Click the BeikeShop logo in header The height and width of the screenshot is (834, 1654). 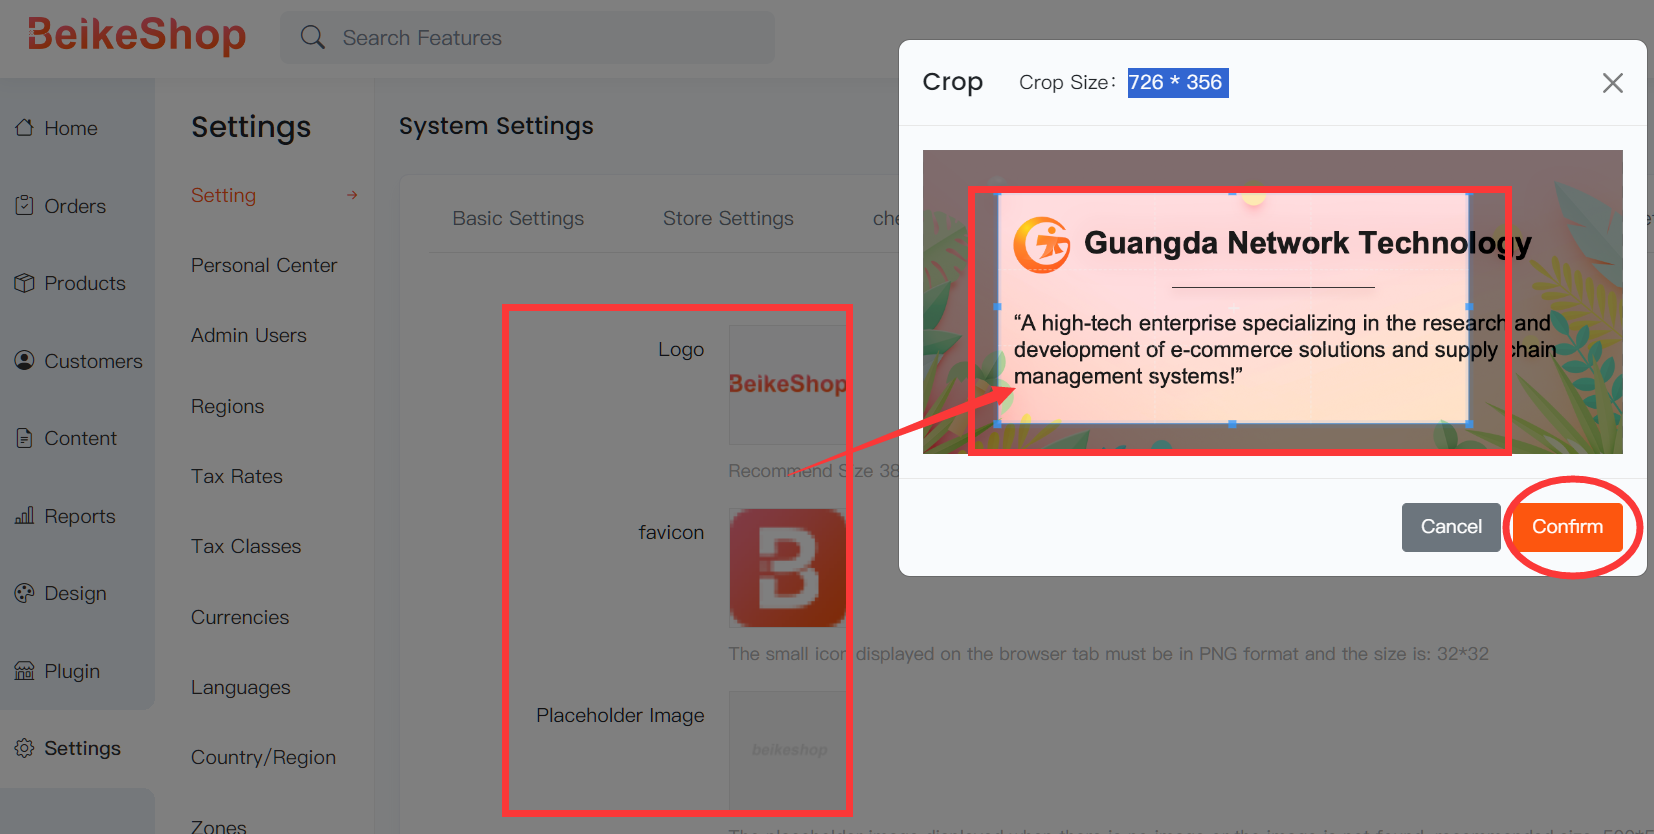click(137, 35)
